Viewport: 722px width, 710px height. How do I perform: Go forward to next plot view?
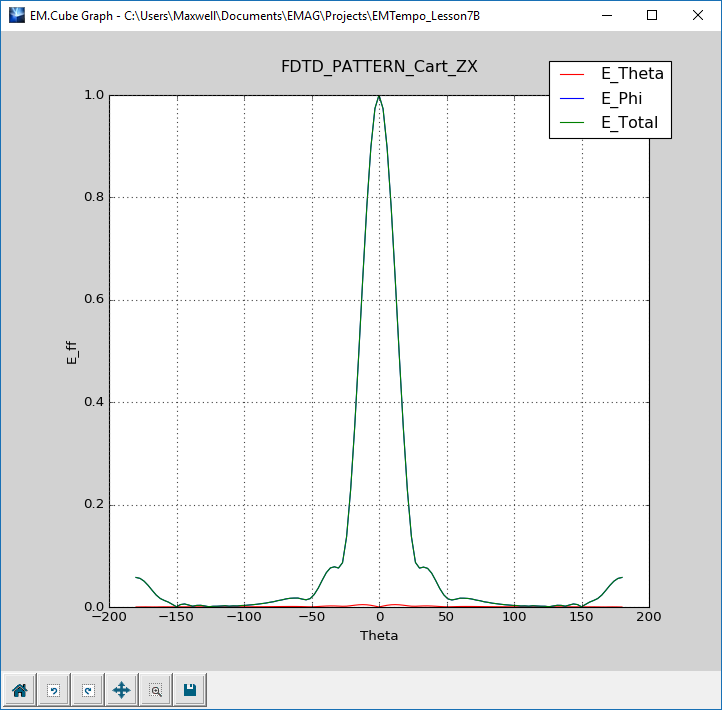coord(87,690)
